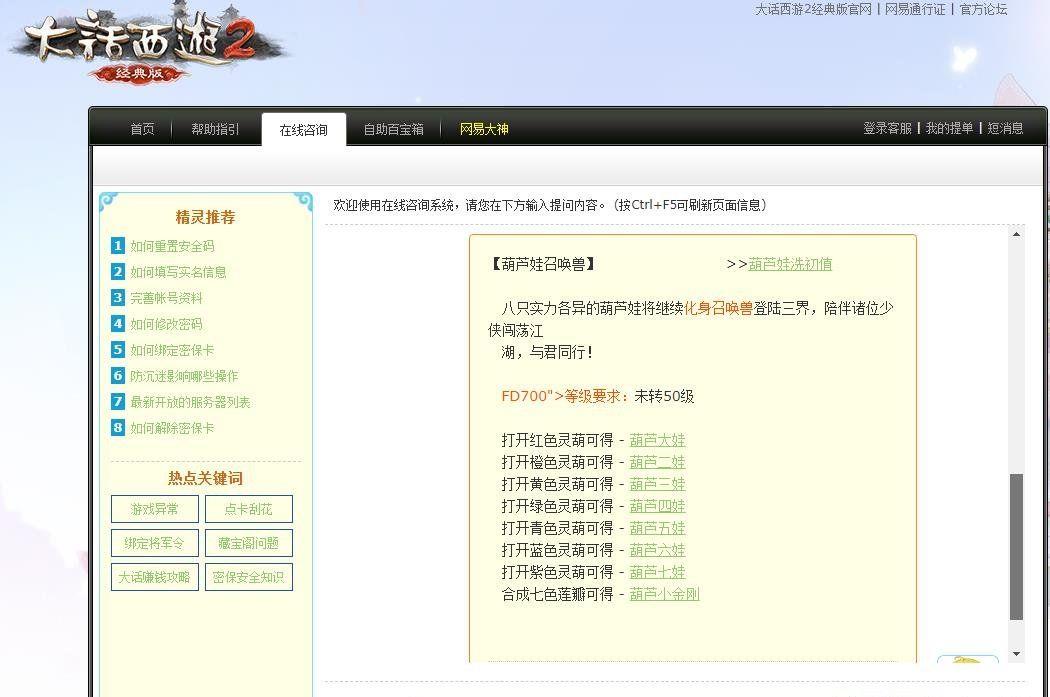Click number 6 icon beside 防沉迷影响哪些操作
1050x697 pixels.
click(118, 376)
